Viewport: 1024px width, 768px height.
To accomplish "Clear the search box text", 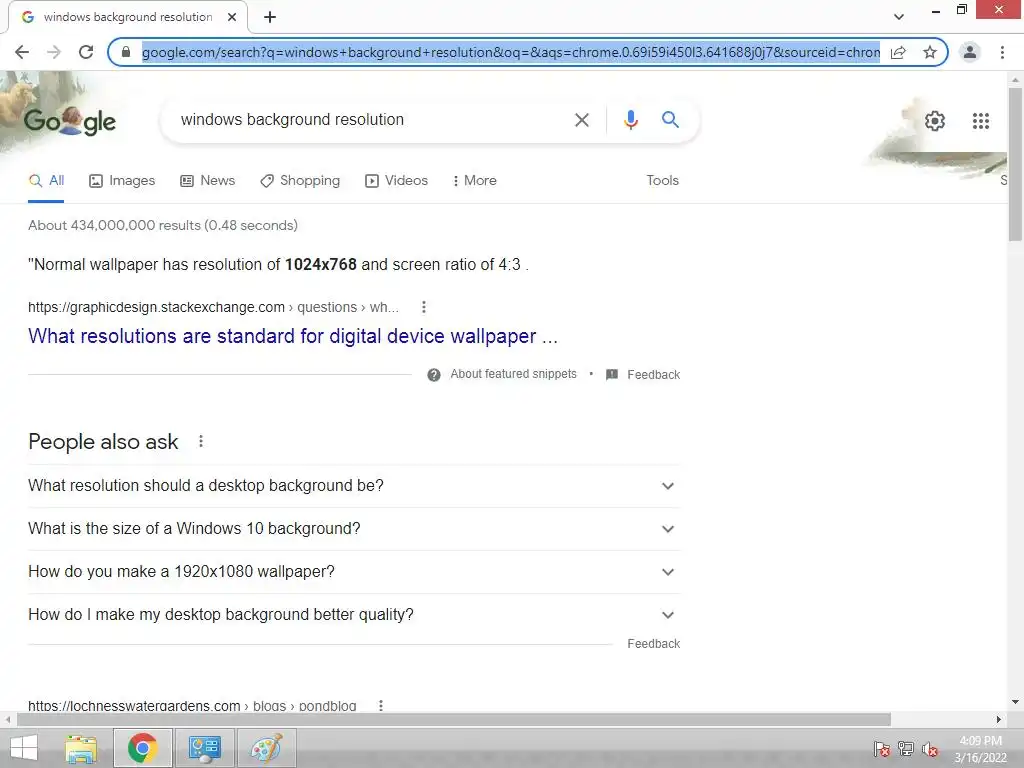I will pos(581,120).
